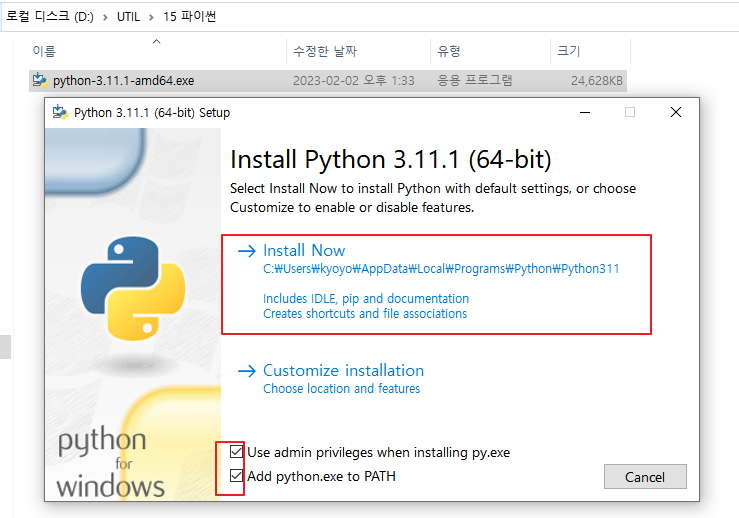Click the 2023-02-02 오후 1:33 date cell
739x518 pixels.
[x=354, y=81]
